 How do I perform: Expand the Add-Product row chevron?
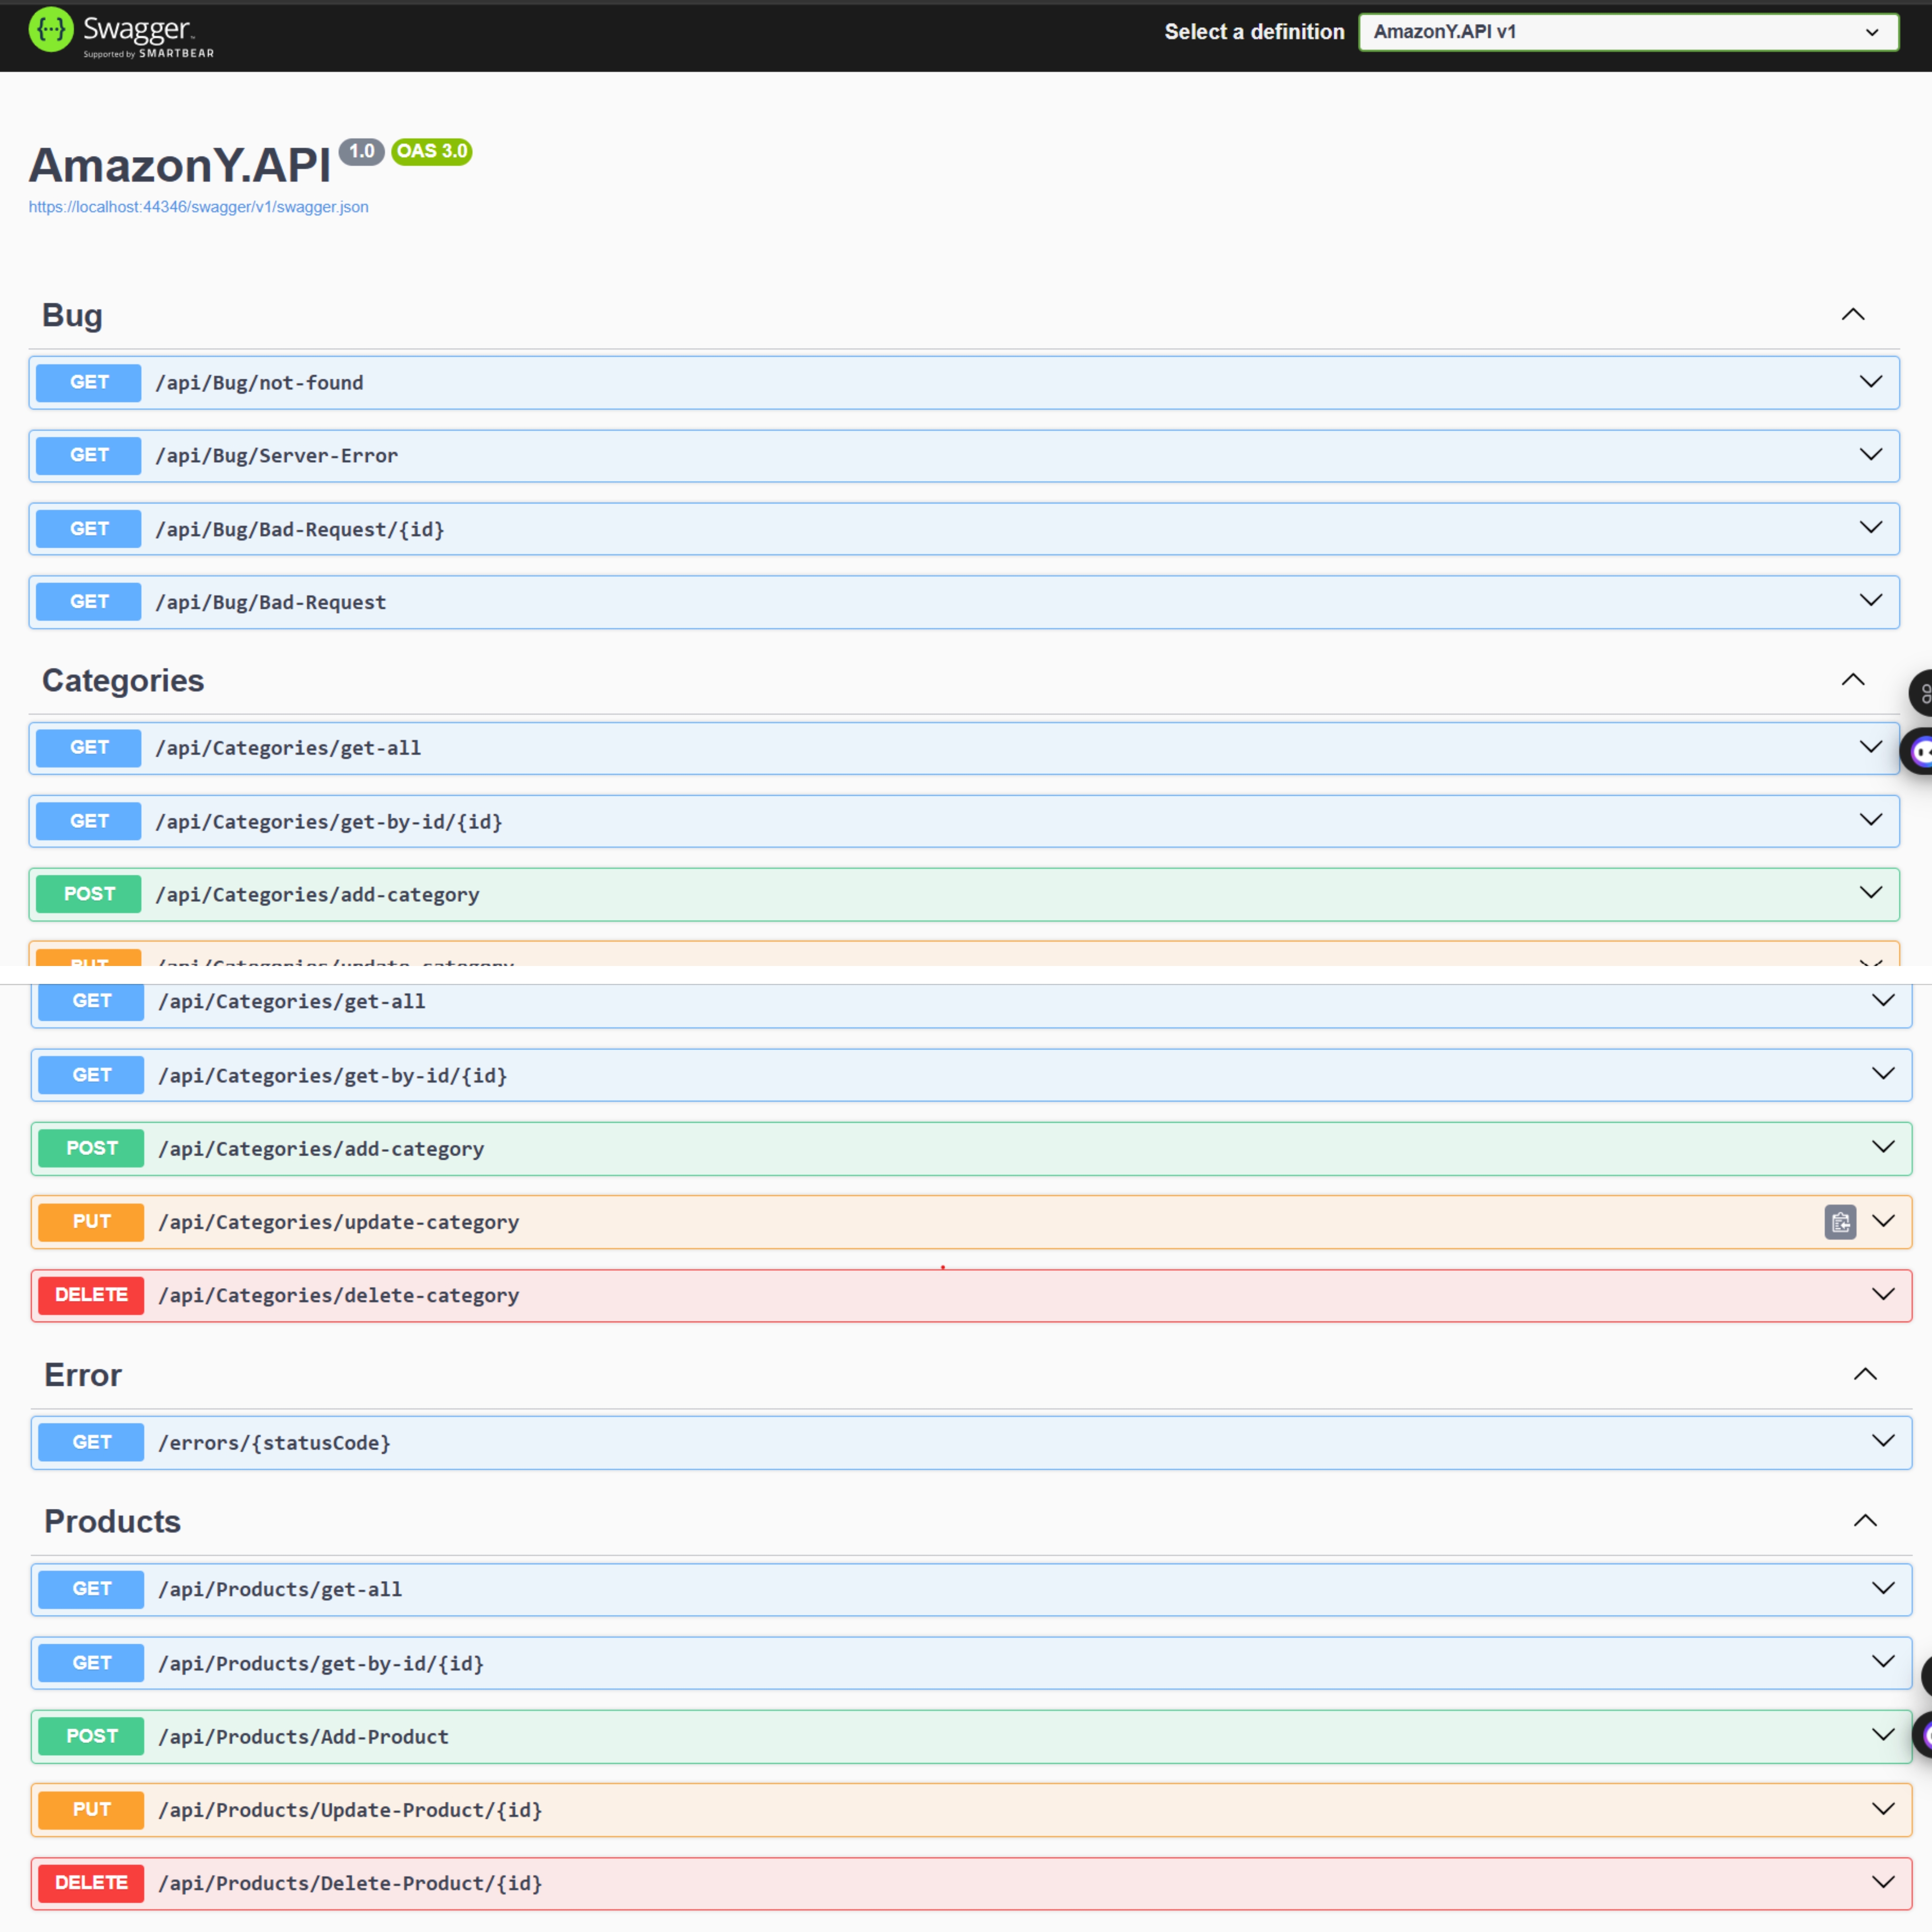(1883, 1735)
